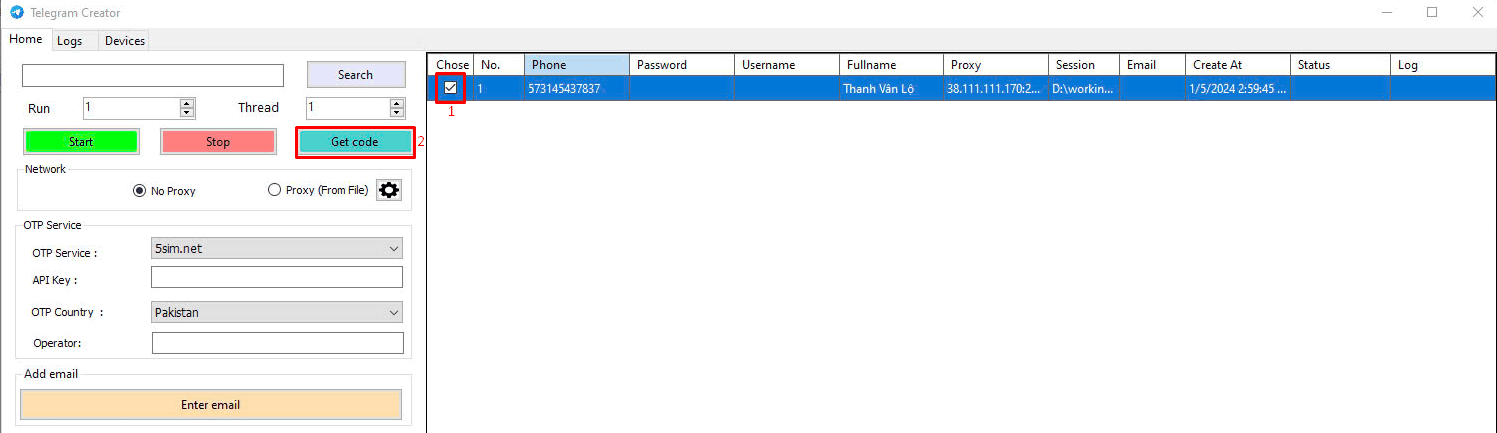Open the OTP Country dropdown
The image size is (1497, 433).
[277, 312]
